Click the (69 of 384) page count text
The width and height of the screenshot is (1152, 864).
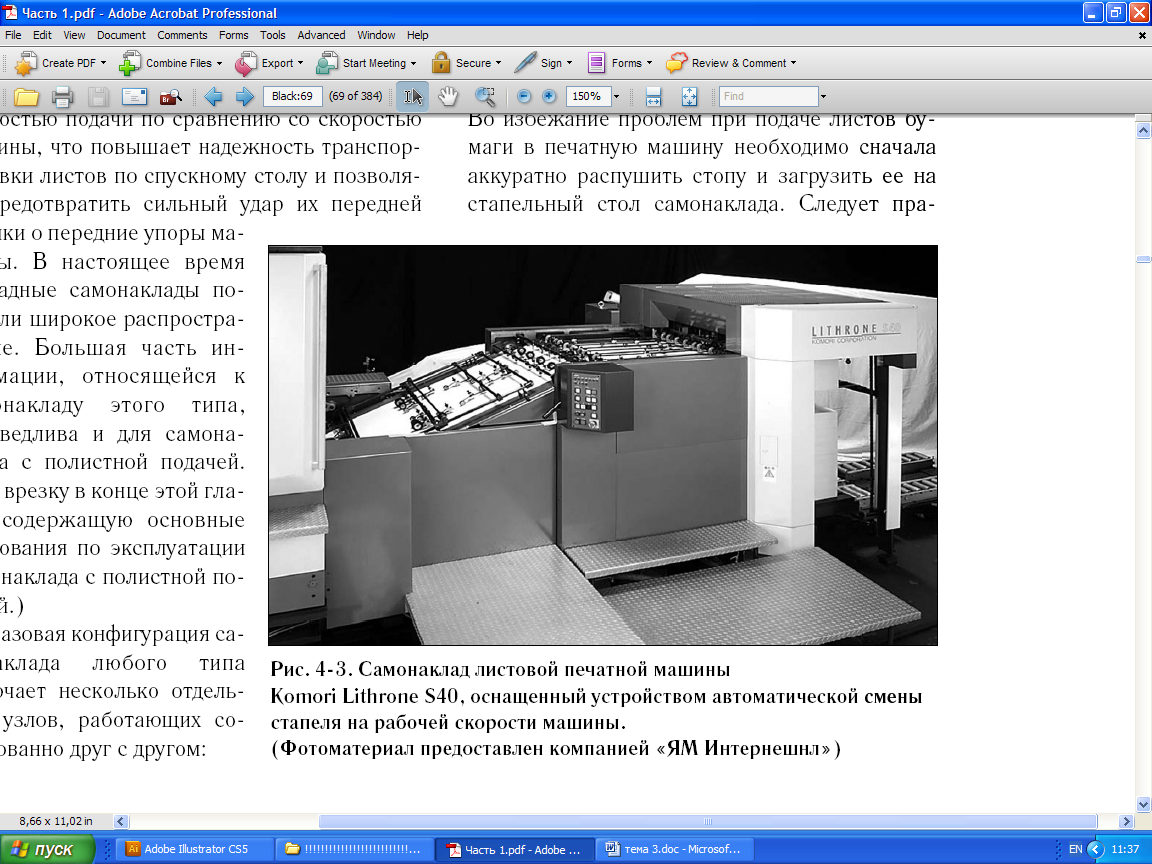click(x=356, y=96)
